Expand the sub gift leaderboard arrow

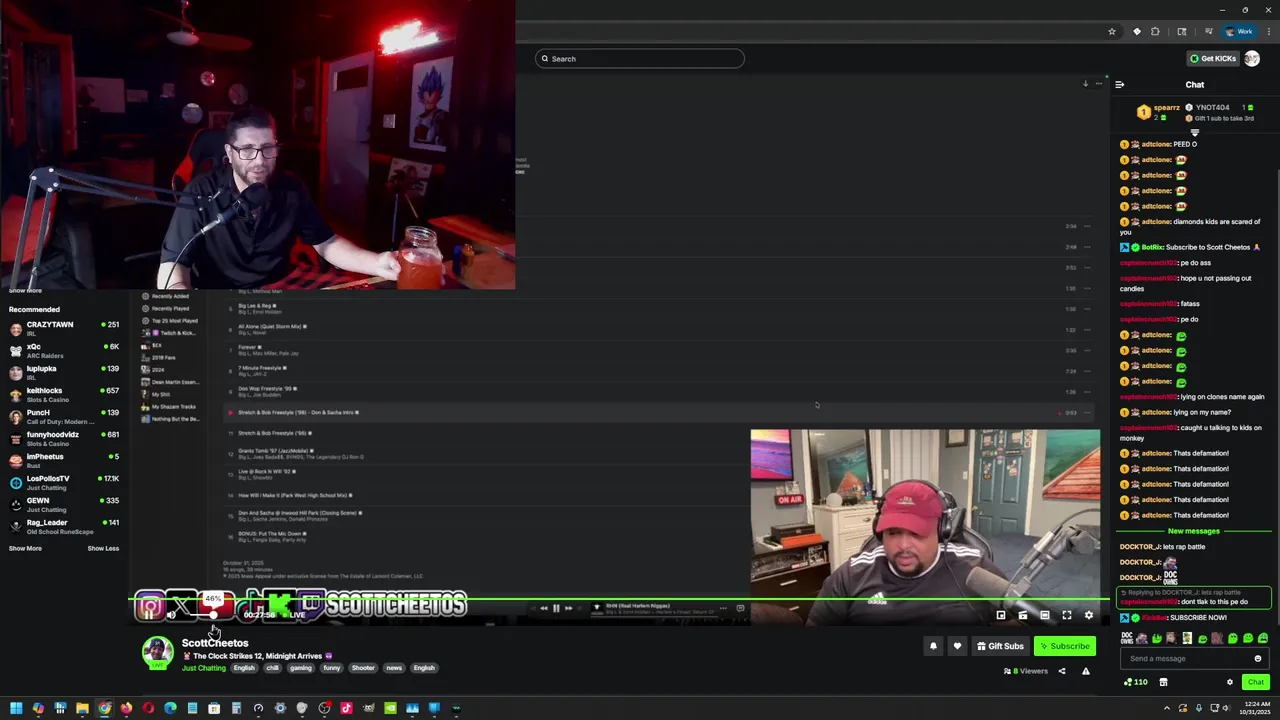tap(1194, 131)
